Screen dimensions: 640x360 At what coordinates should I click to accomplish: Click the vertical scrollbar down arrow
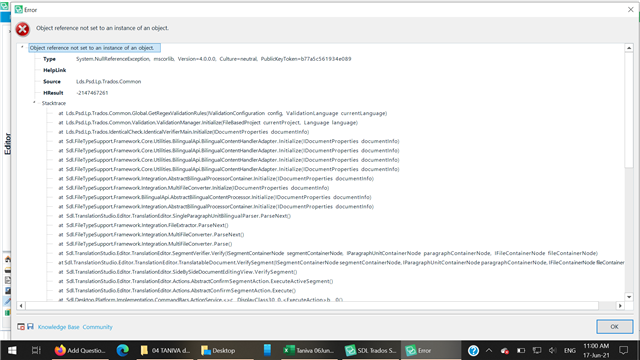pyautogui.click(x=629, y=297)
